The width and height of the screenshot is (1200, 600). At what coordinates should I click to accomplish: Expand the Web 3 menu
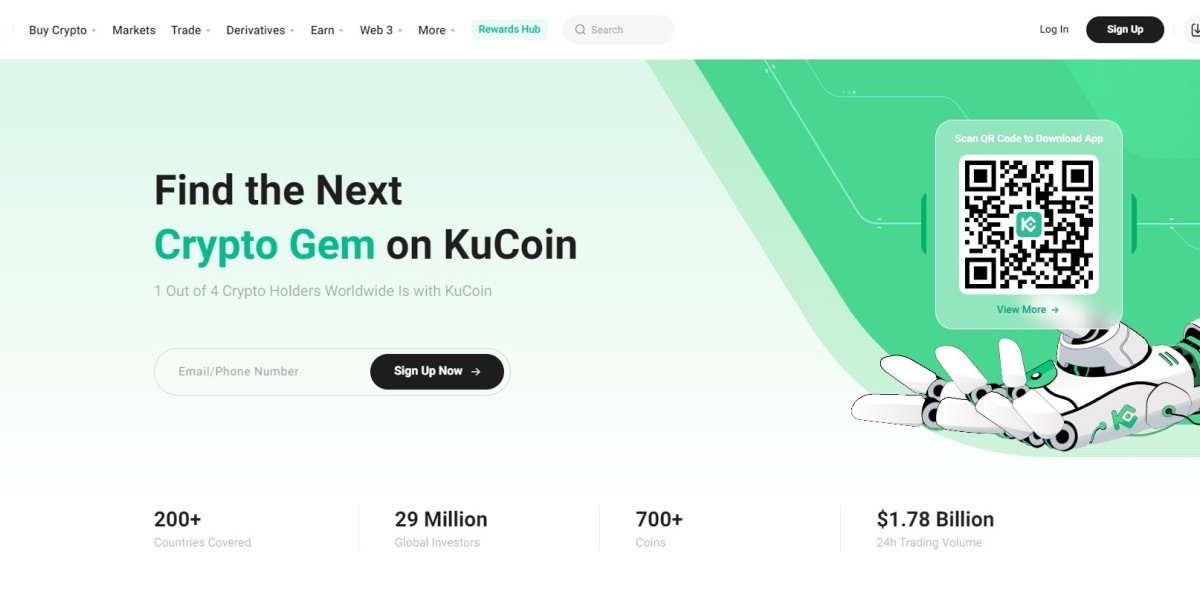click(381, 30)
